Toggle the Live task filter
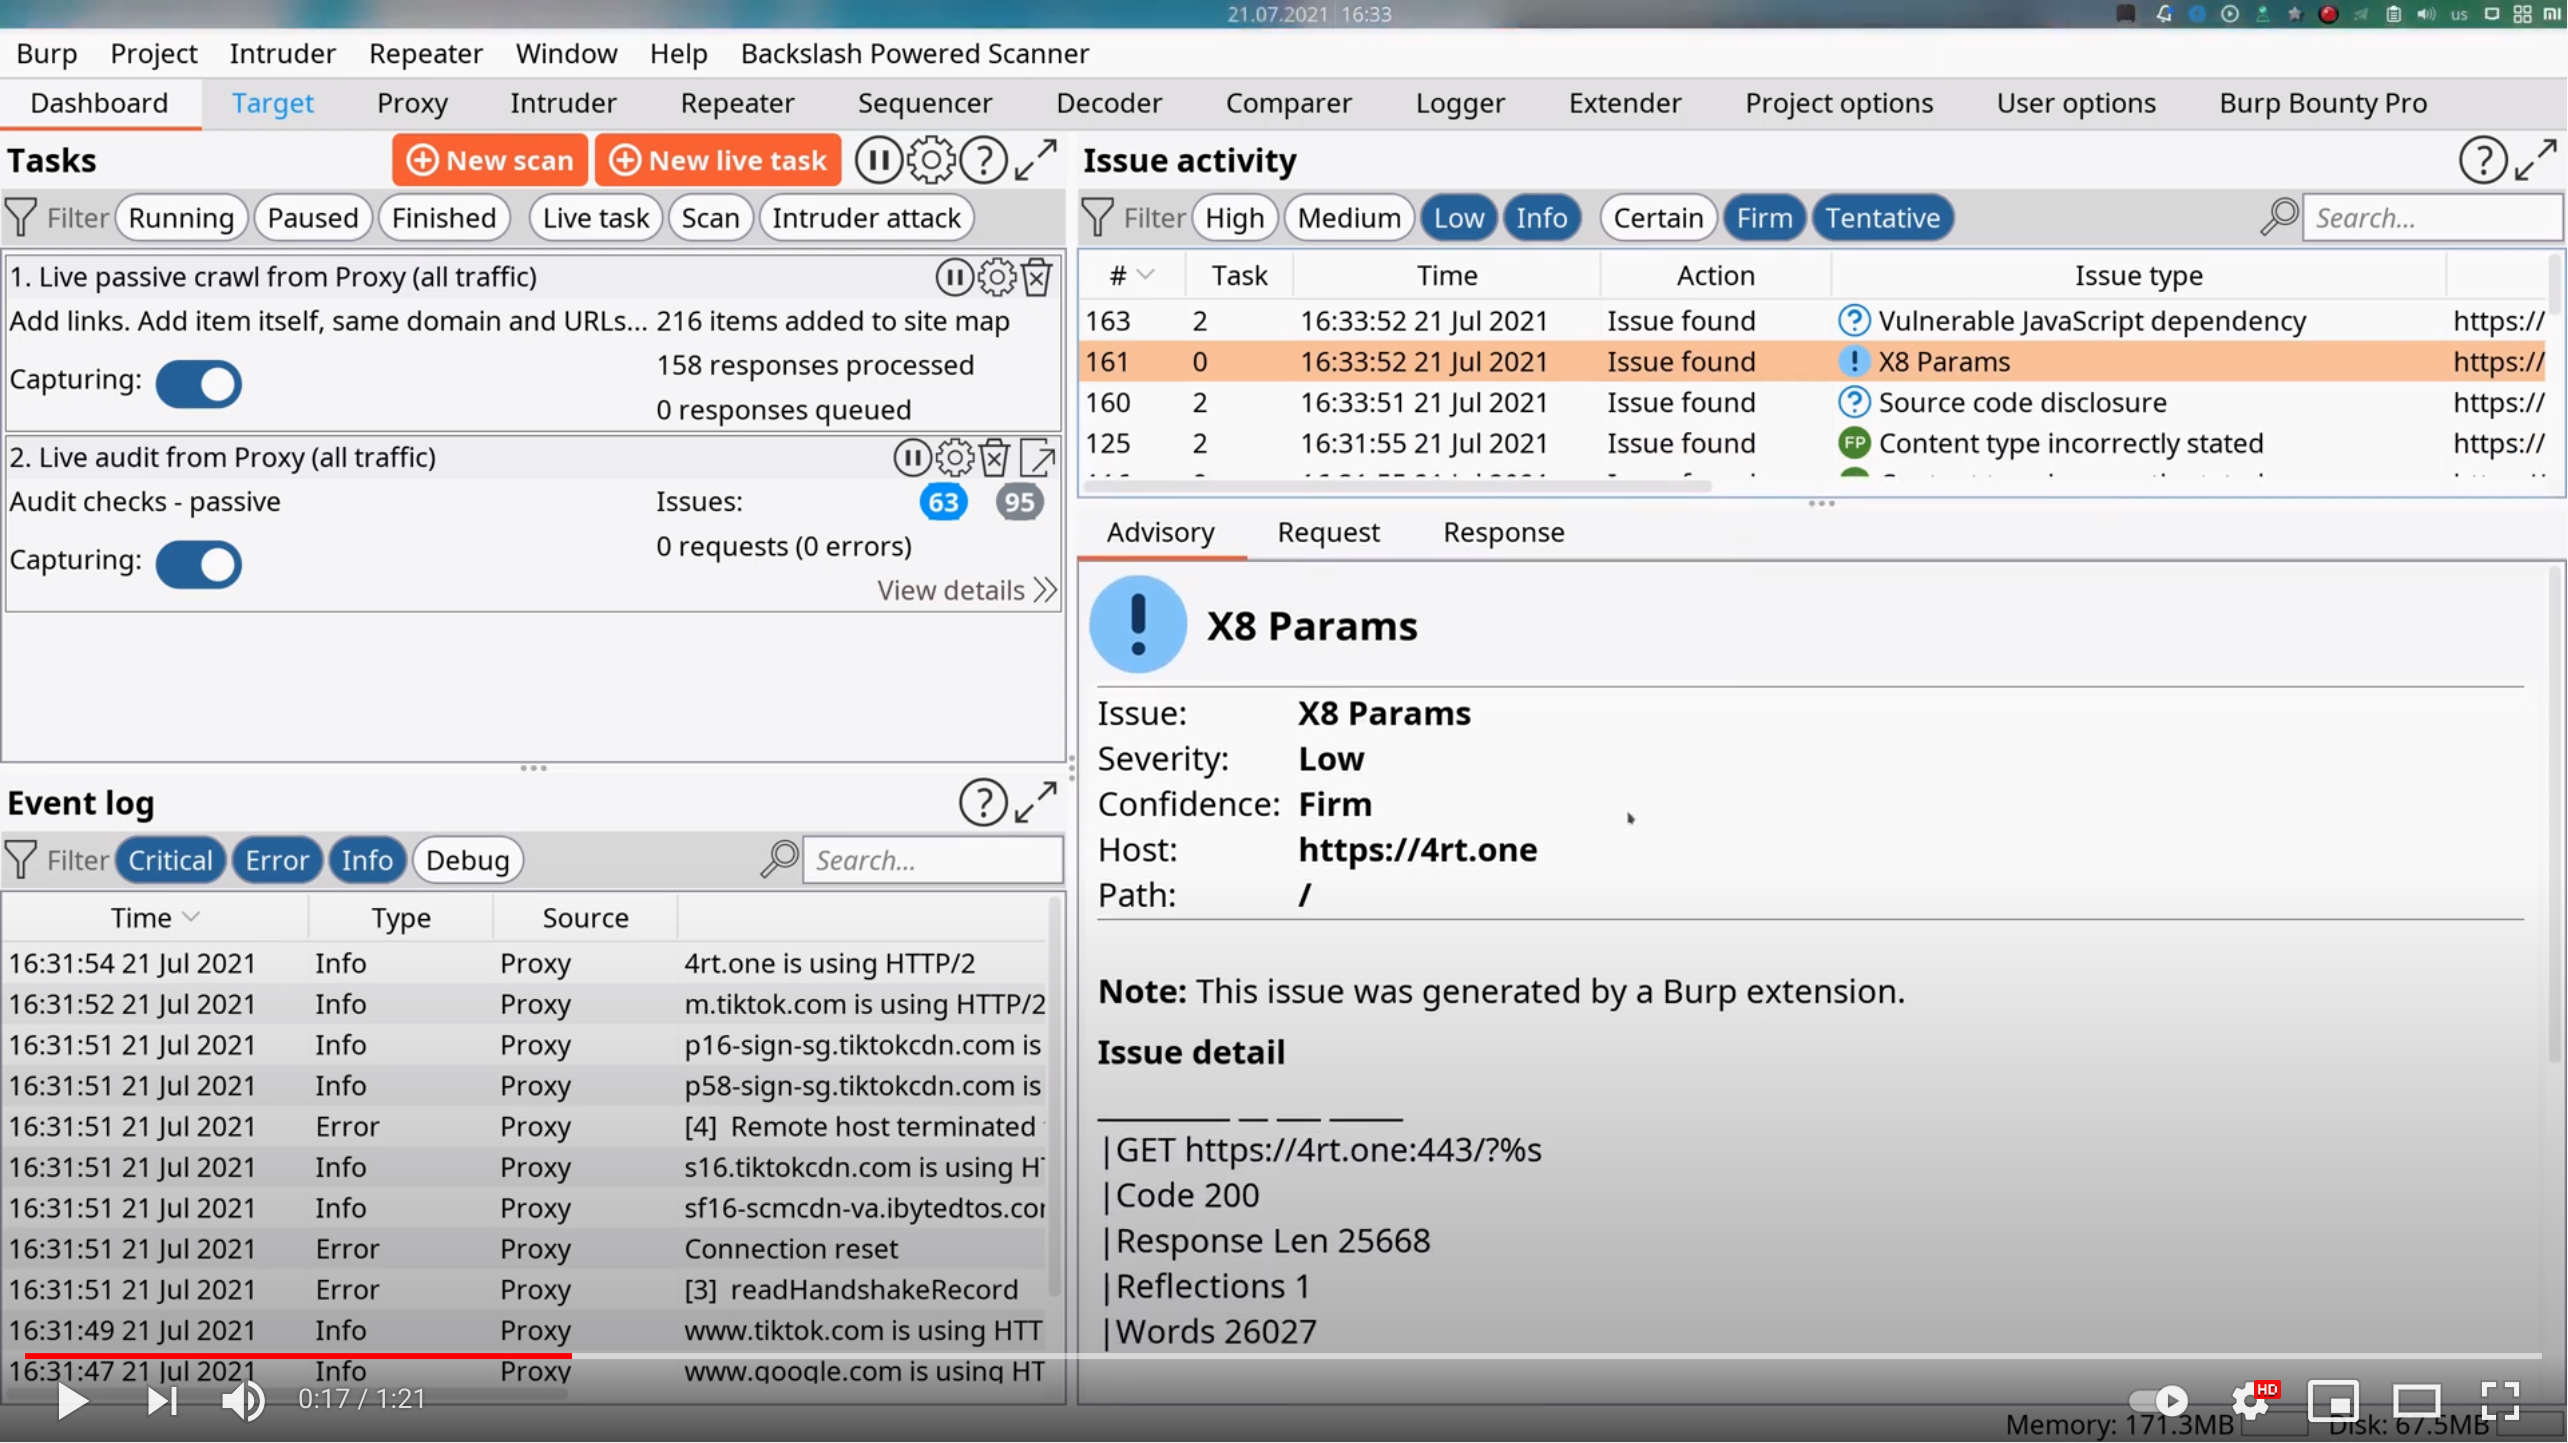The image size is (2568, 1443). tap(596, 217)
